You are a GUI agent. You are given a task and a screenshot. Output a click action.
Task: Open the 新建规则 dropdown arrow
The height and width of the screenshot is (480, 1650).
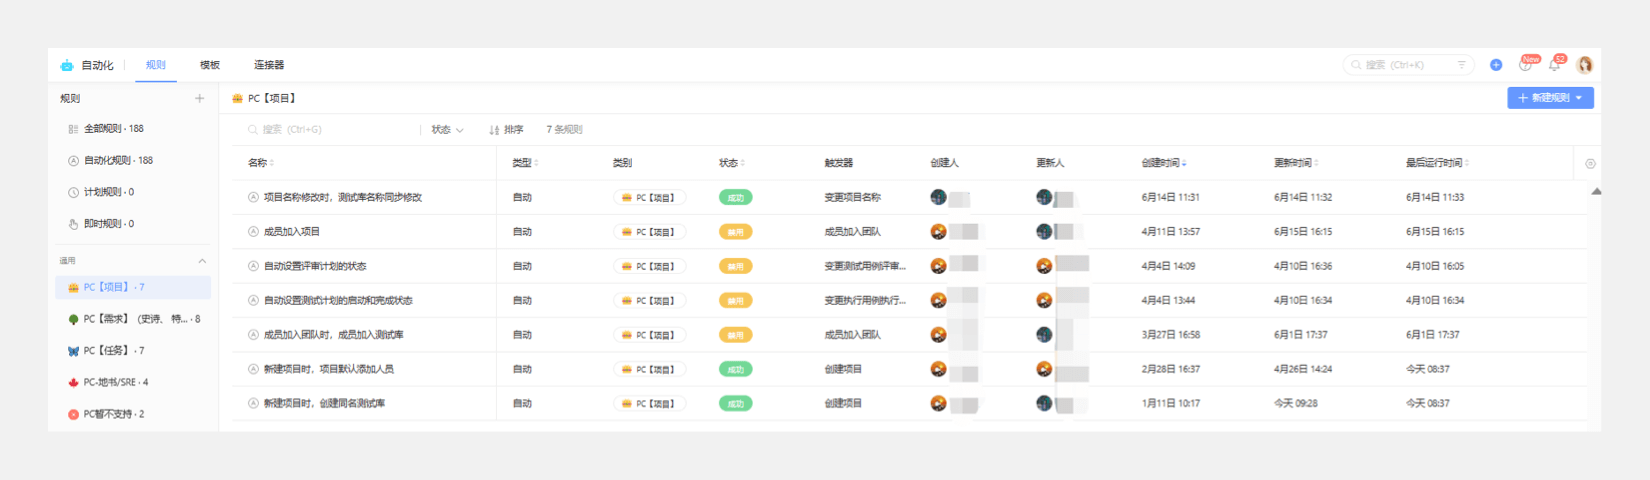pos(1579,98)
